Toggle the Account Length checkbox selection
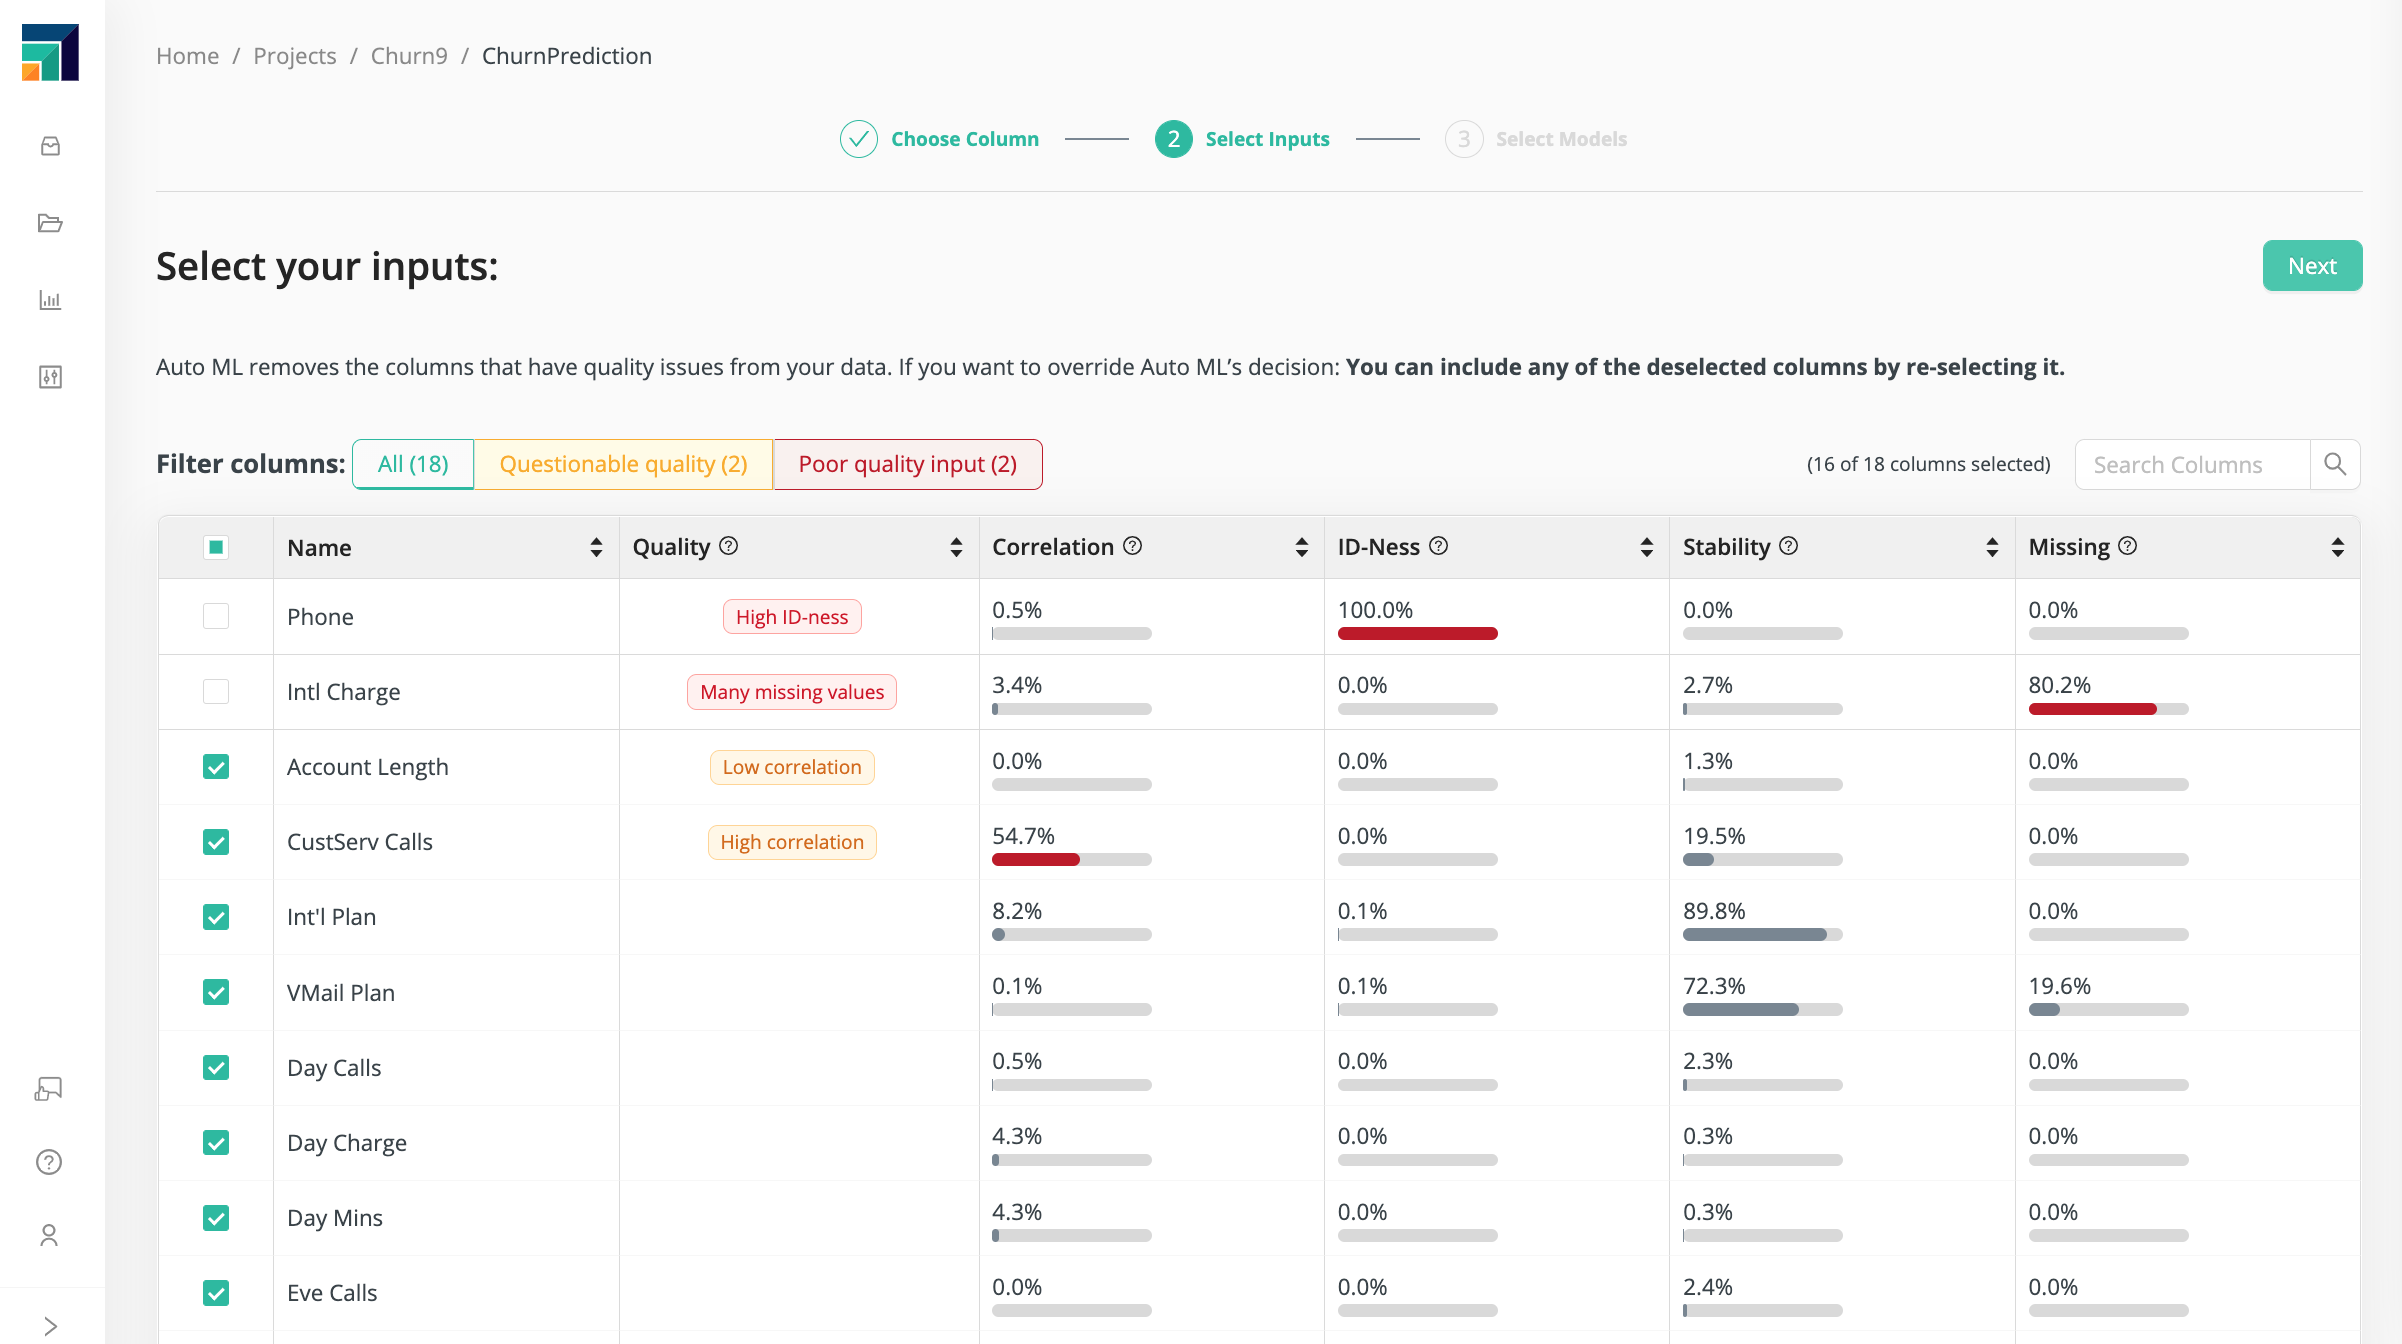The image size is (2402, 1344). [216, 767]
